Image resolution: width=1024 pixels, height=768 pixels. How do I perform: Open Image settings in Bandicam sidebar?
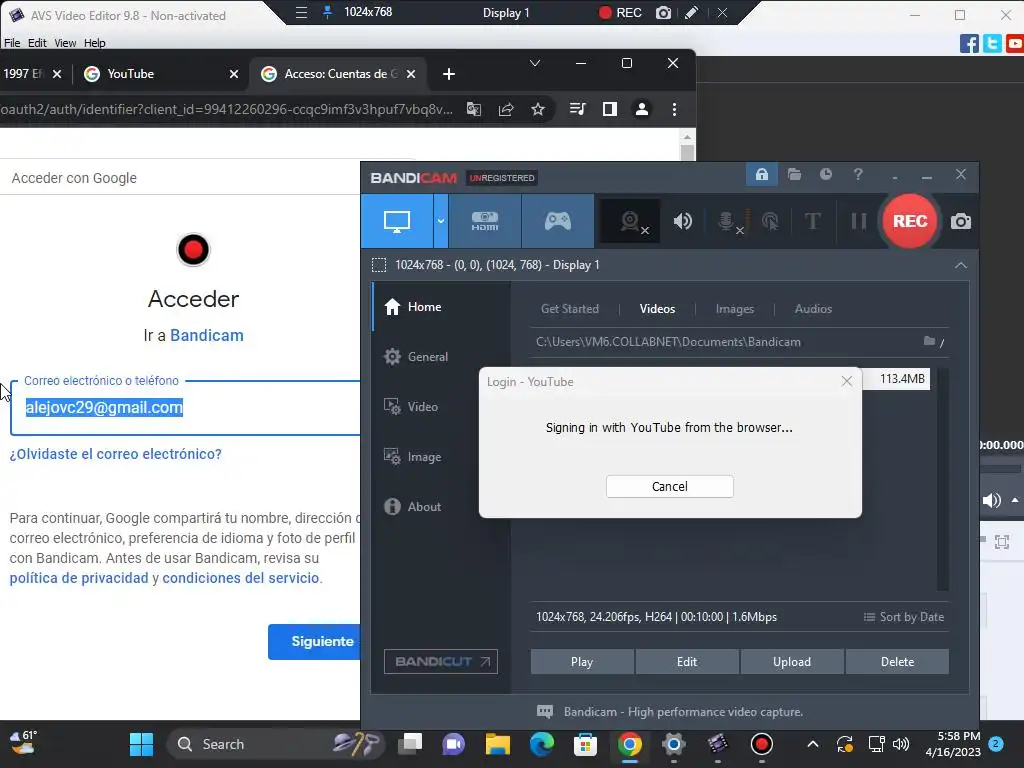tap(413, 456)
